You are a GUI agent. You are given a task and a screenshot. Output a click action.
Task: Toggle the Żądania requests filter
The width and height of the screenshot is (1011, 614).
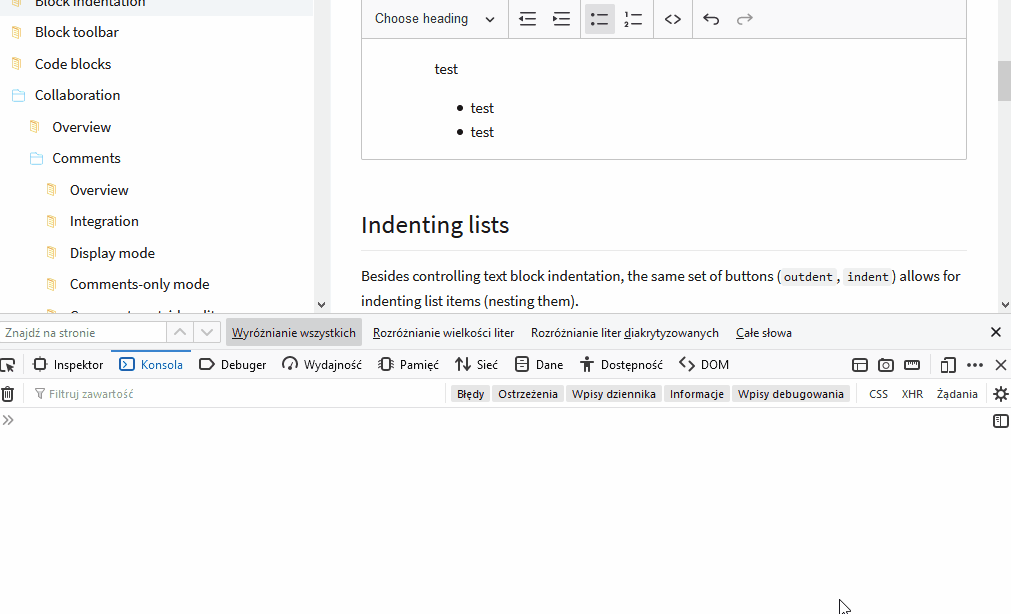[x=957, y=394]
